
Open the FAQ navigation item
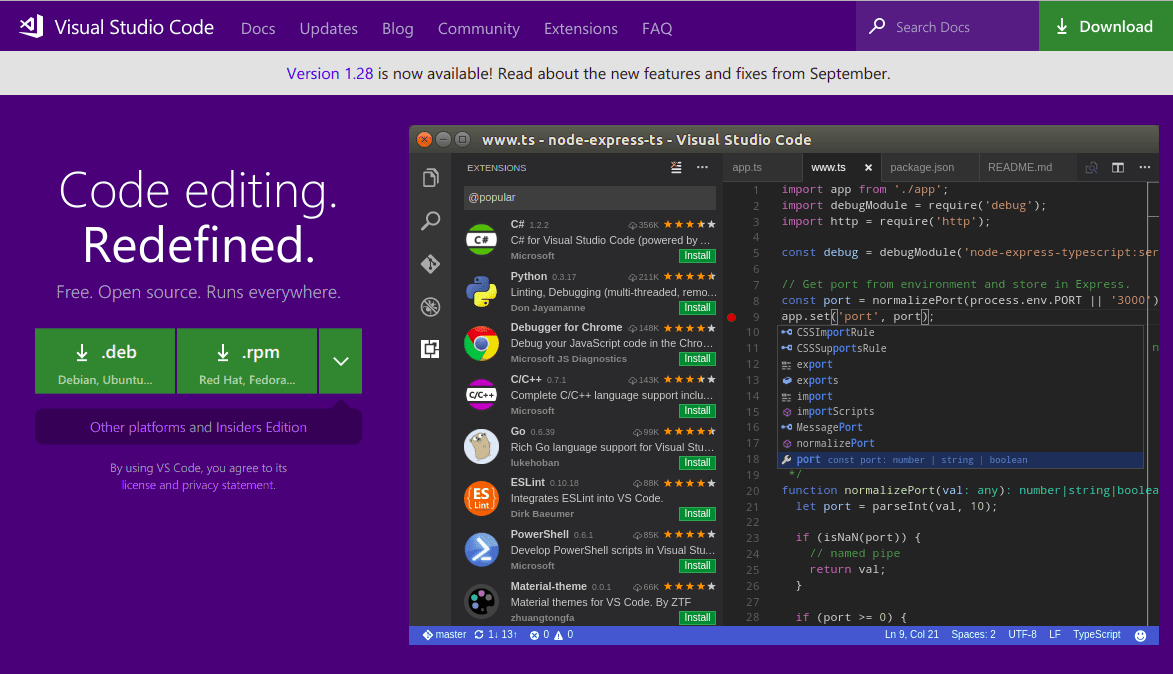[x=657, y=28]
